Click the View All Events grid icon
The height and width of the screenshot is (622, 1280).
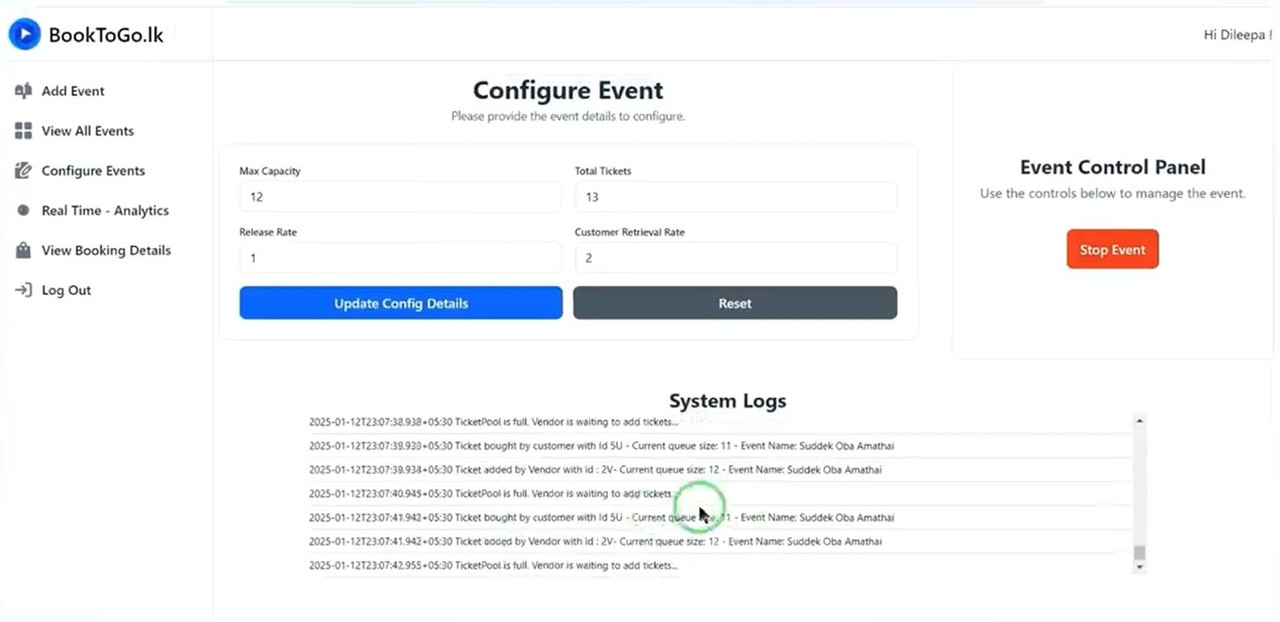click(x=23, y=131)
